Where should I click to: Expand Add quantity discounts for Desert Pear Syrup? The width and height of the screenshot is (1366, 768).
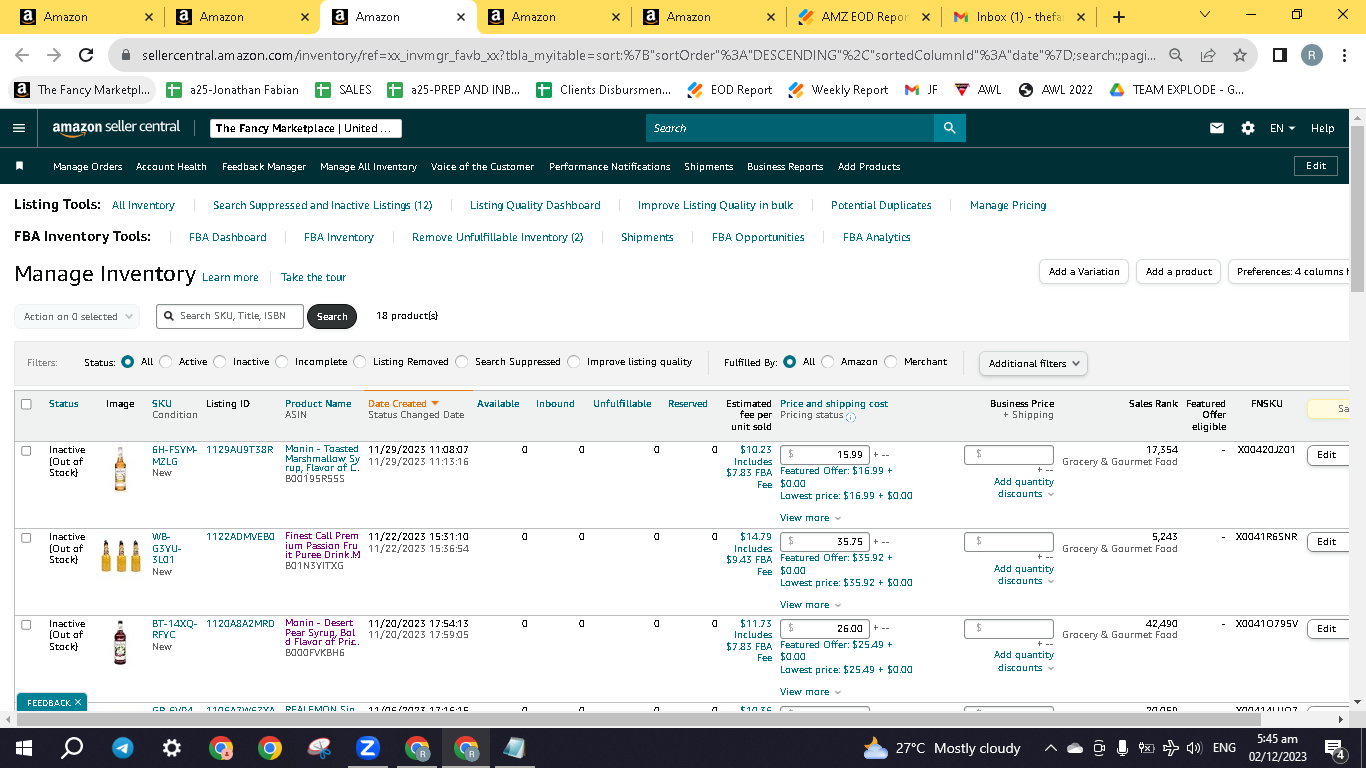(x=1024, y=661)
